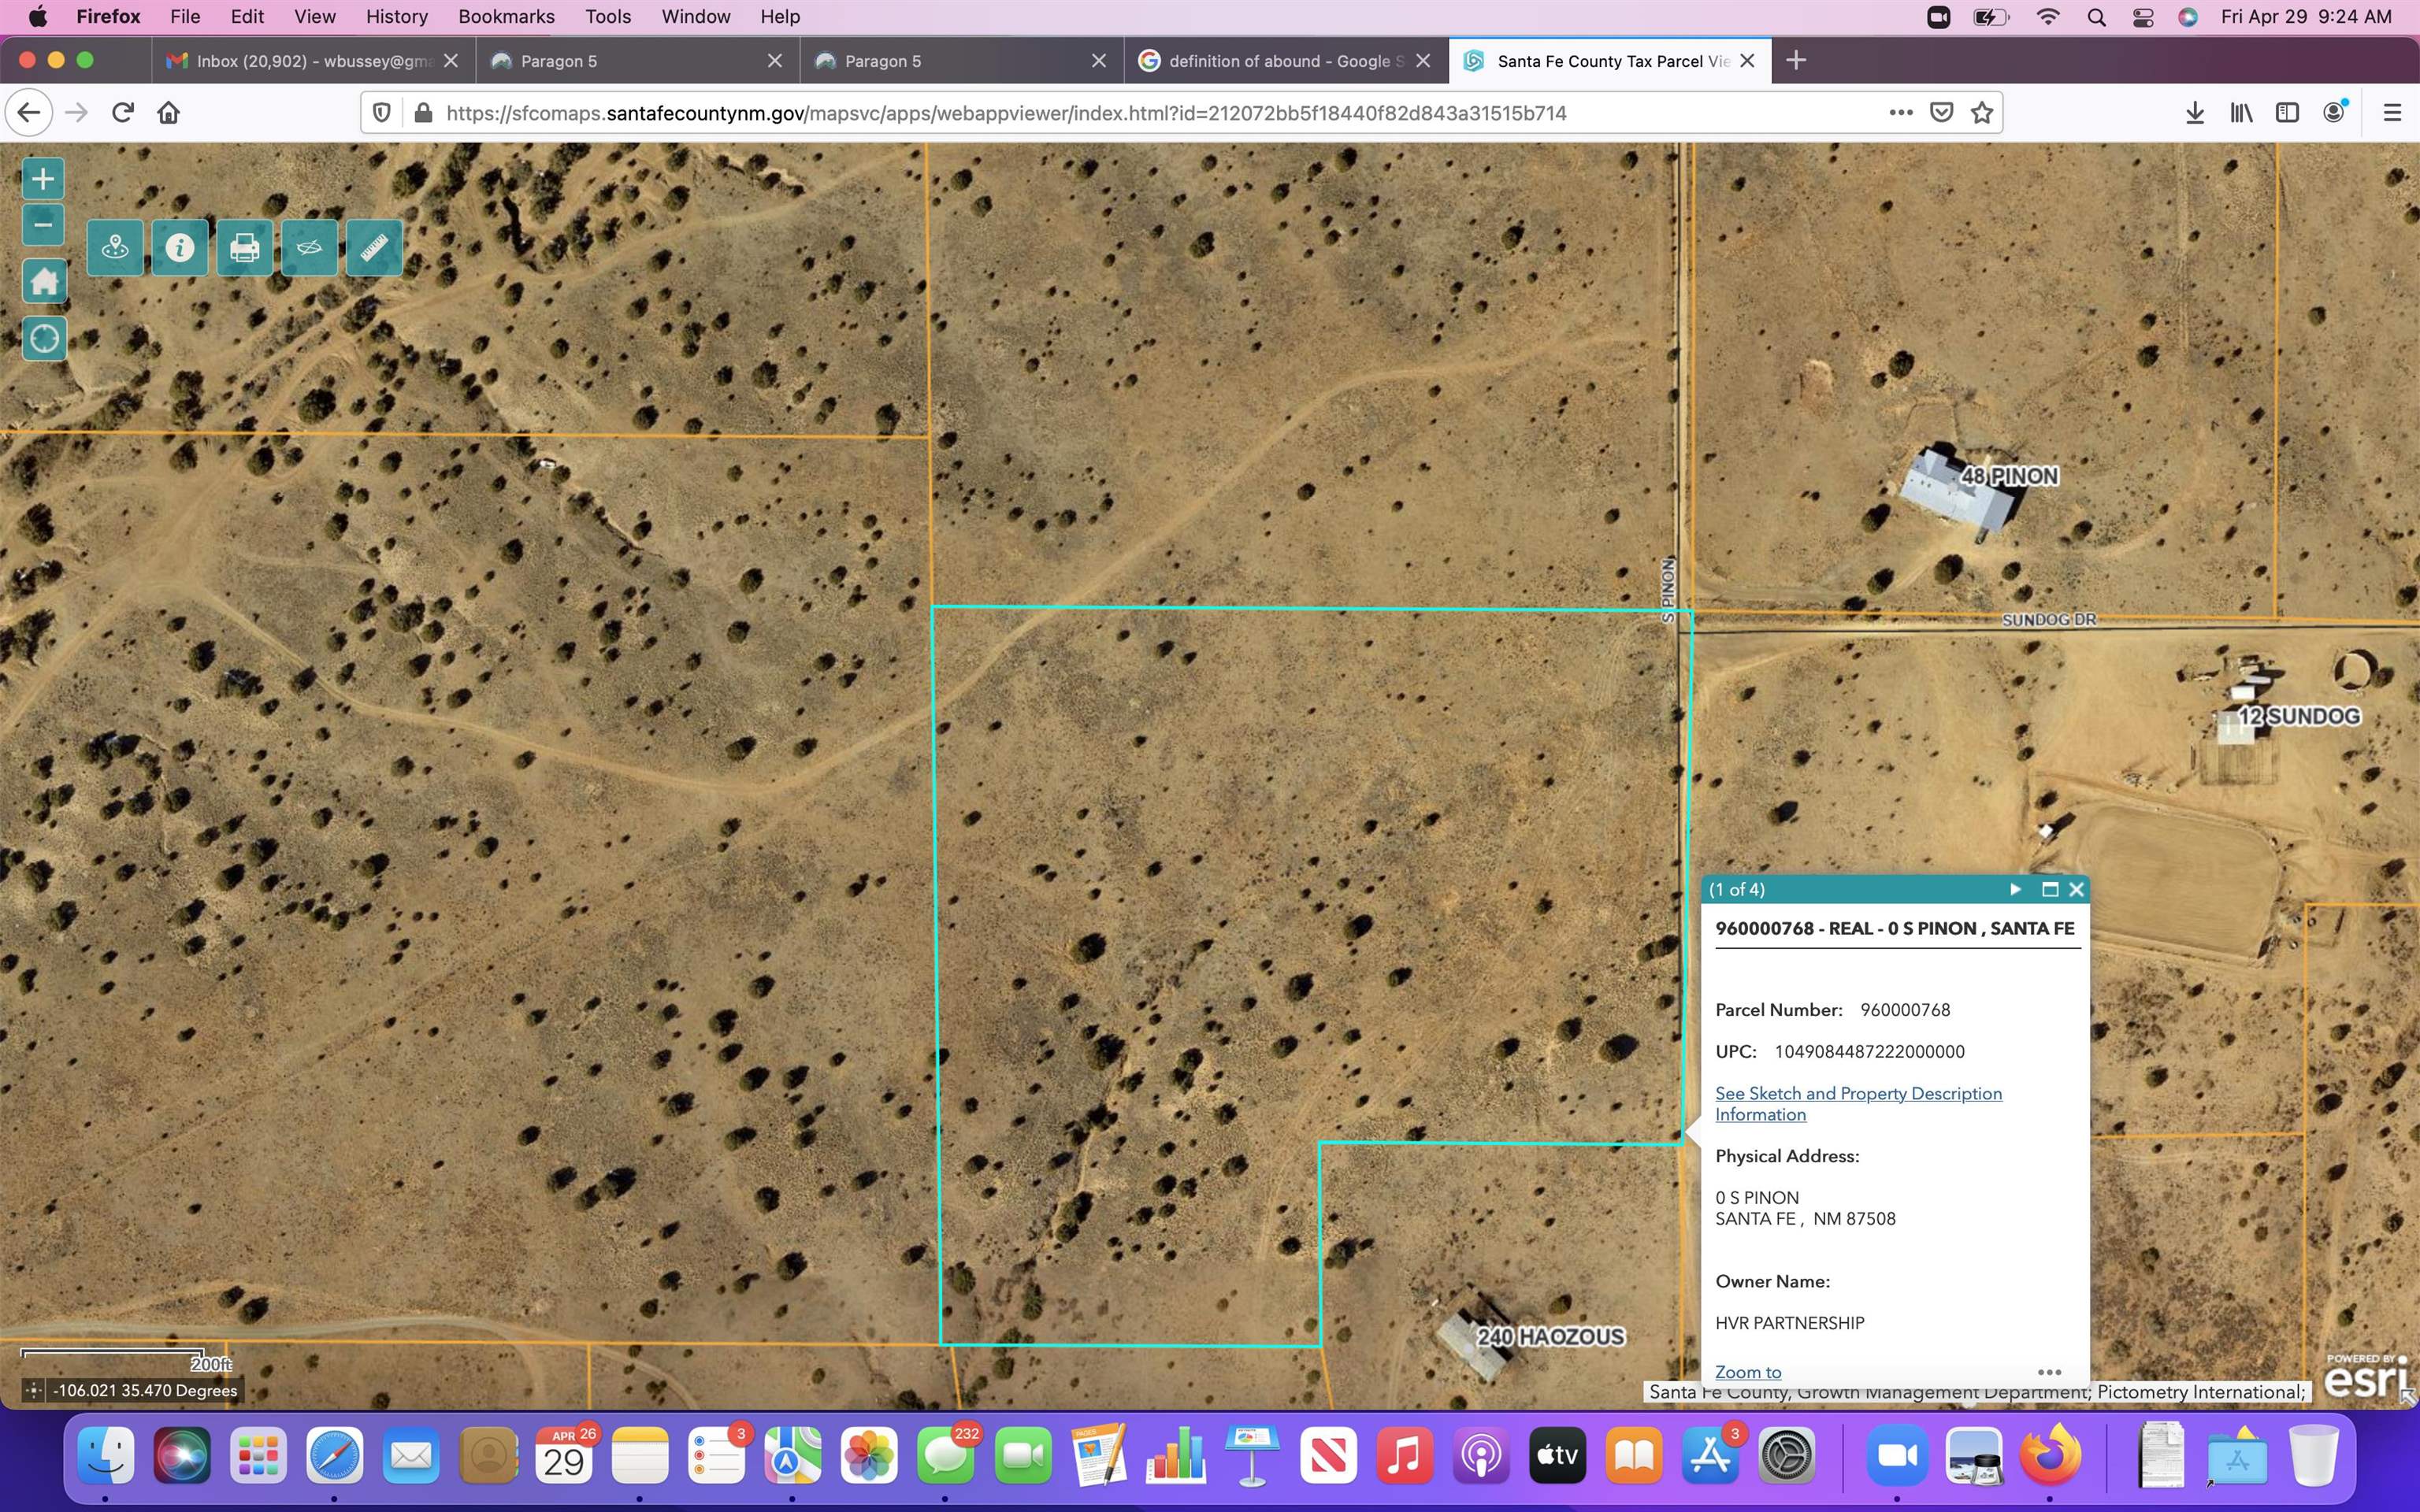2420x1512 pixels.
Task: Open page actions ellipsis in address bar
Action: (1901, 113)
